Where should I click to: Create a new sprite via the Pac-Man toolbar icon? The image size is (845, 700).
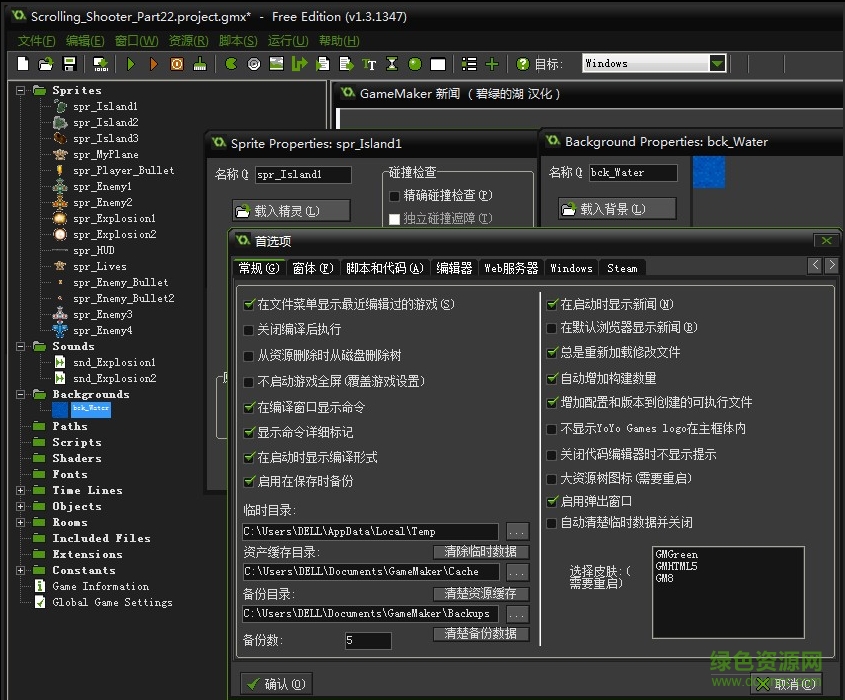coord(229,63)
